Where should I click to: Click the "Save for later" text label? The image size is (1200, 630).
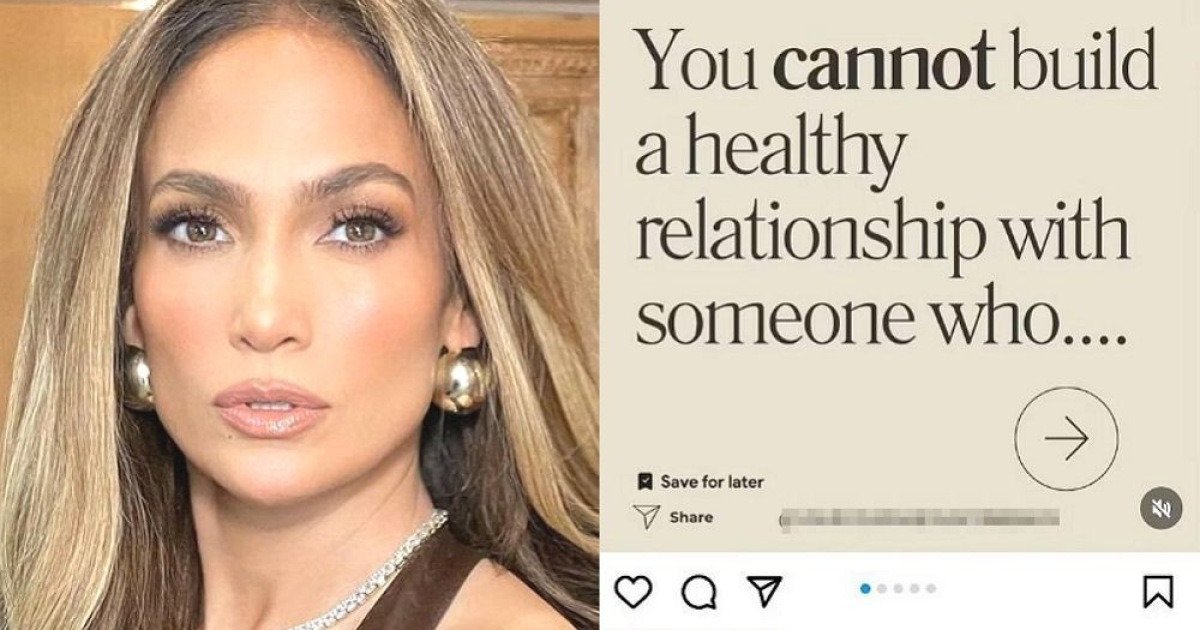tap(712, 482)
